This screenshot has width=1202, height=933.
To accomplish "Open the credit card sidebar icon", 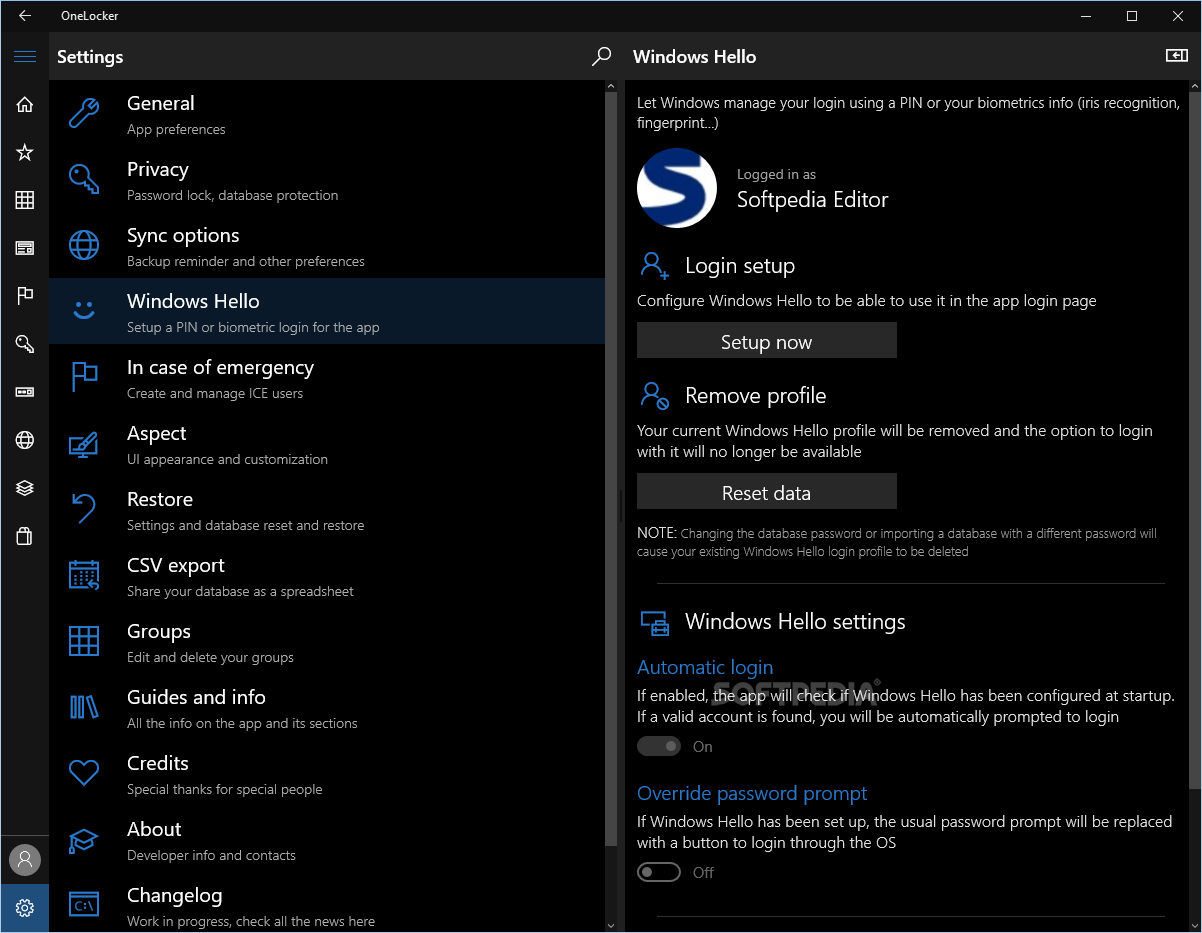I will point(25,248).
